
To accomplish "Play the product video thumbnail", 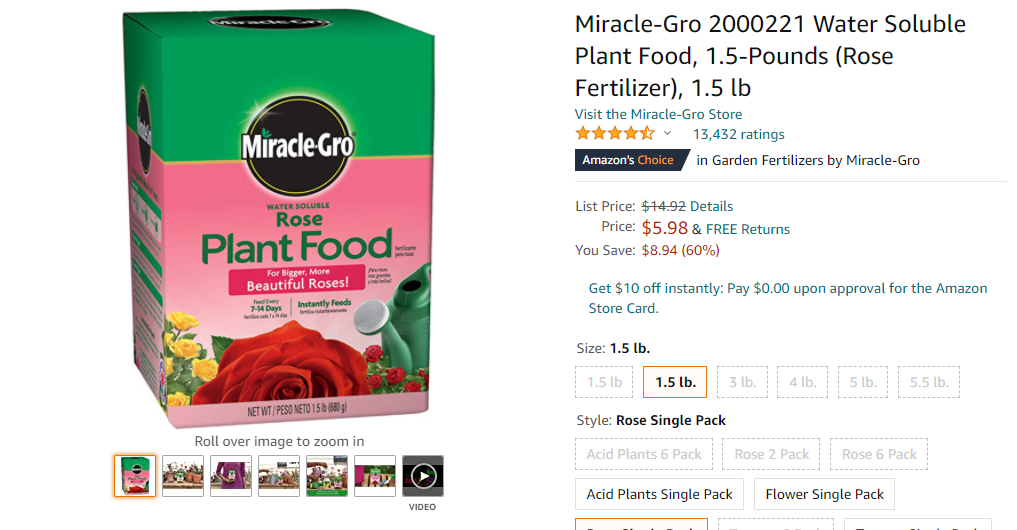I will [x=423, y=476].
